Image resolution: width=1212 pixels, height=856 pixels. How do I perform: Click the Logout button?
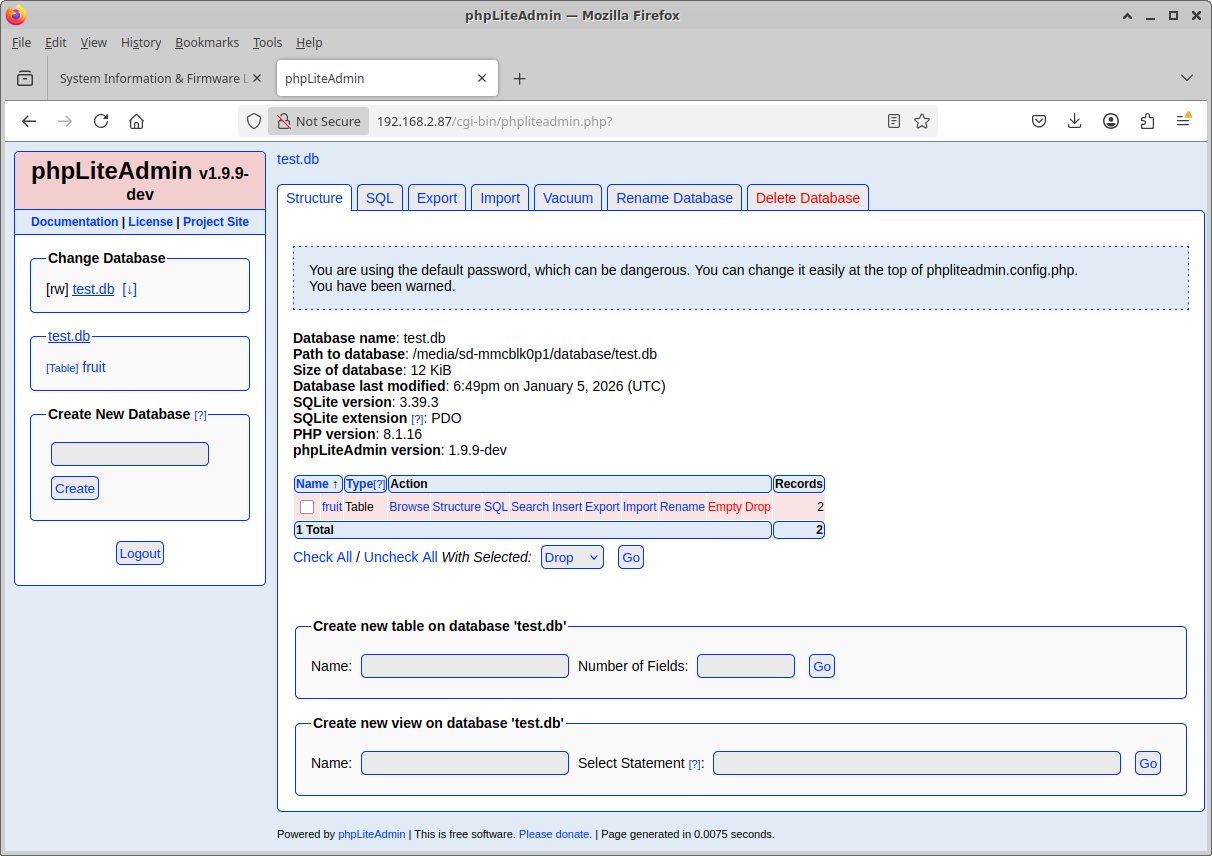point(140,553)
